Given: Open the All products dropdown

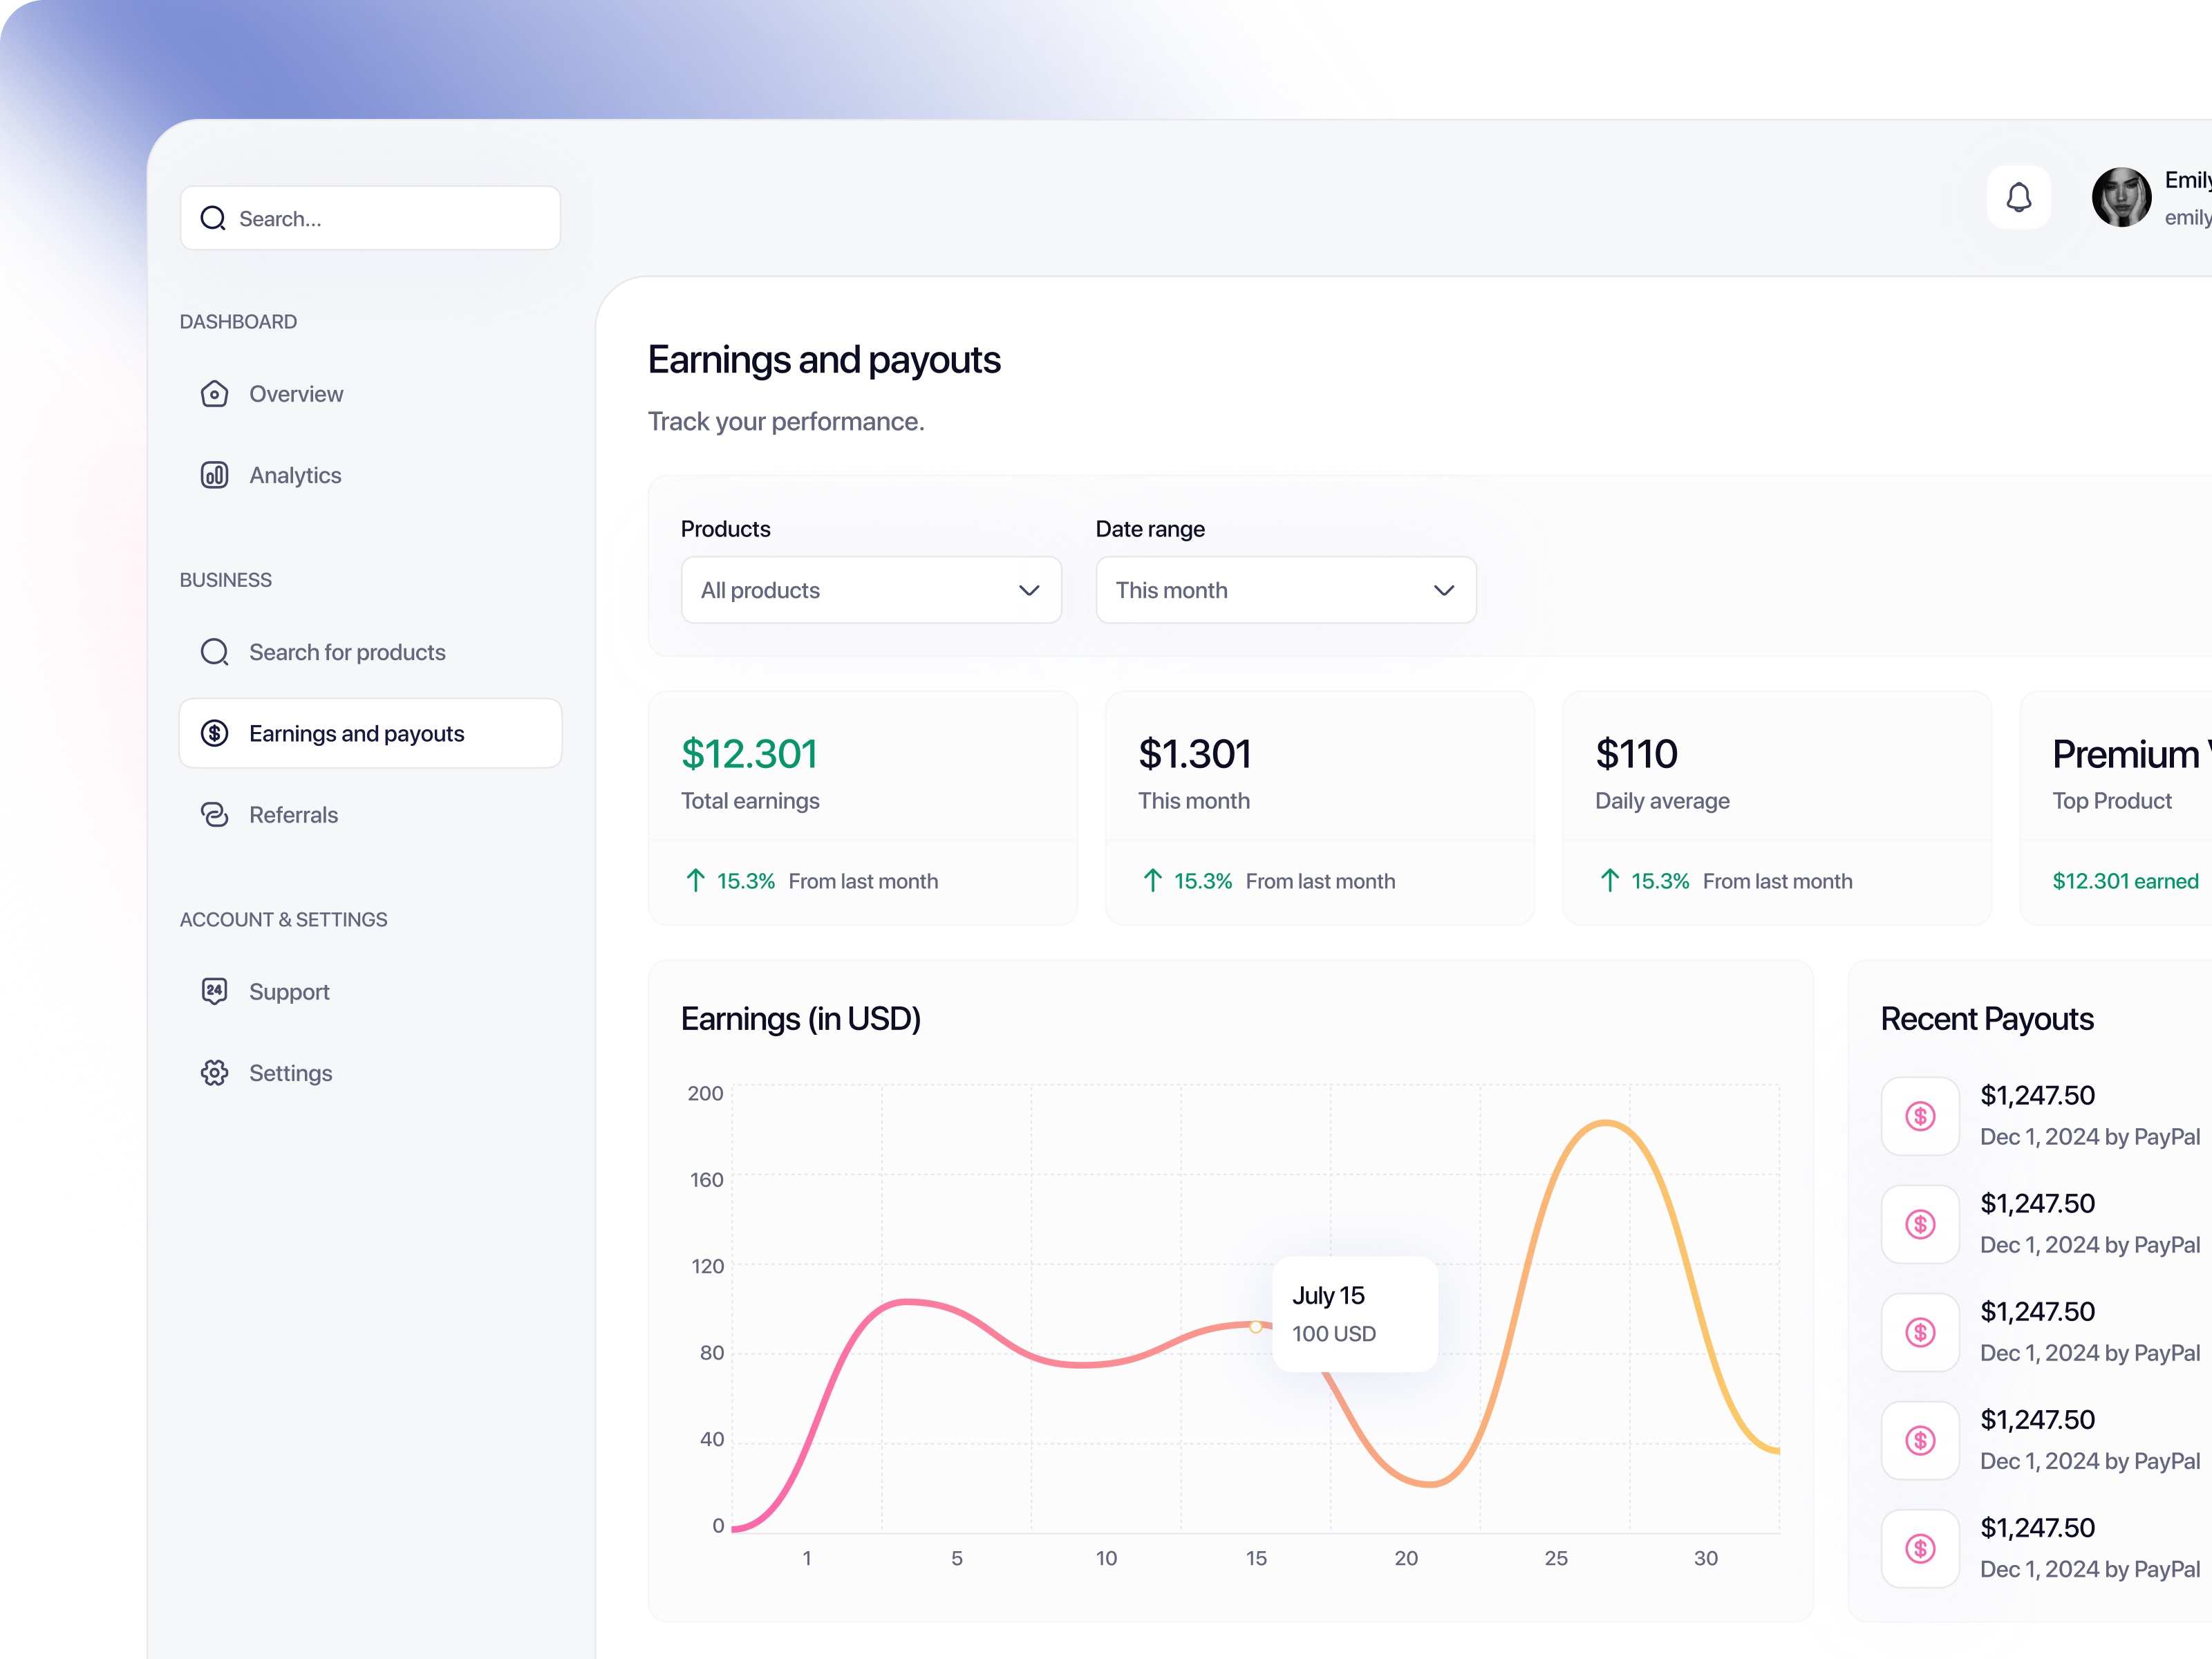Looking at the screenshot, I should [870, 590].
